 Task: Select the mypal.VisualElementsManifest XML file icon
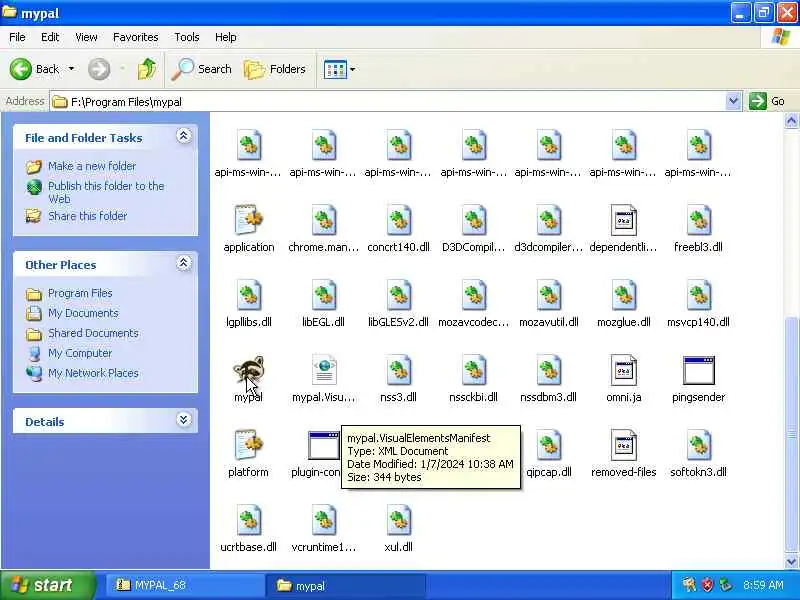click(323, 370)
